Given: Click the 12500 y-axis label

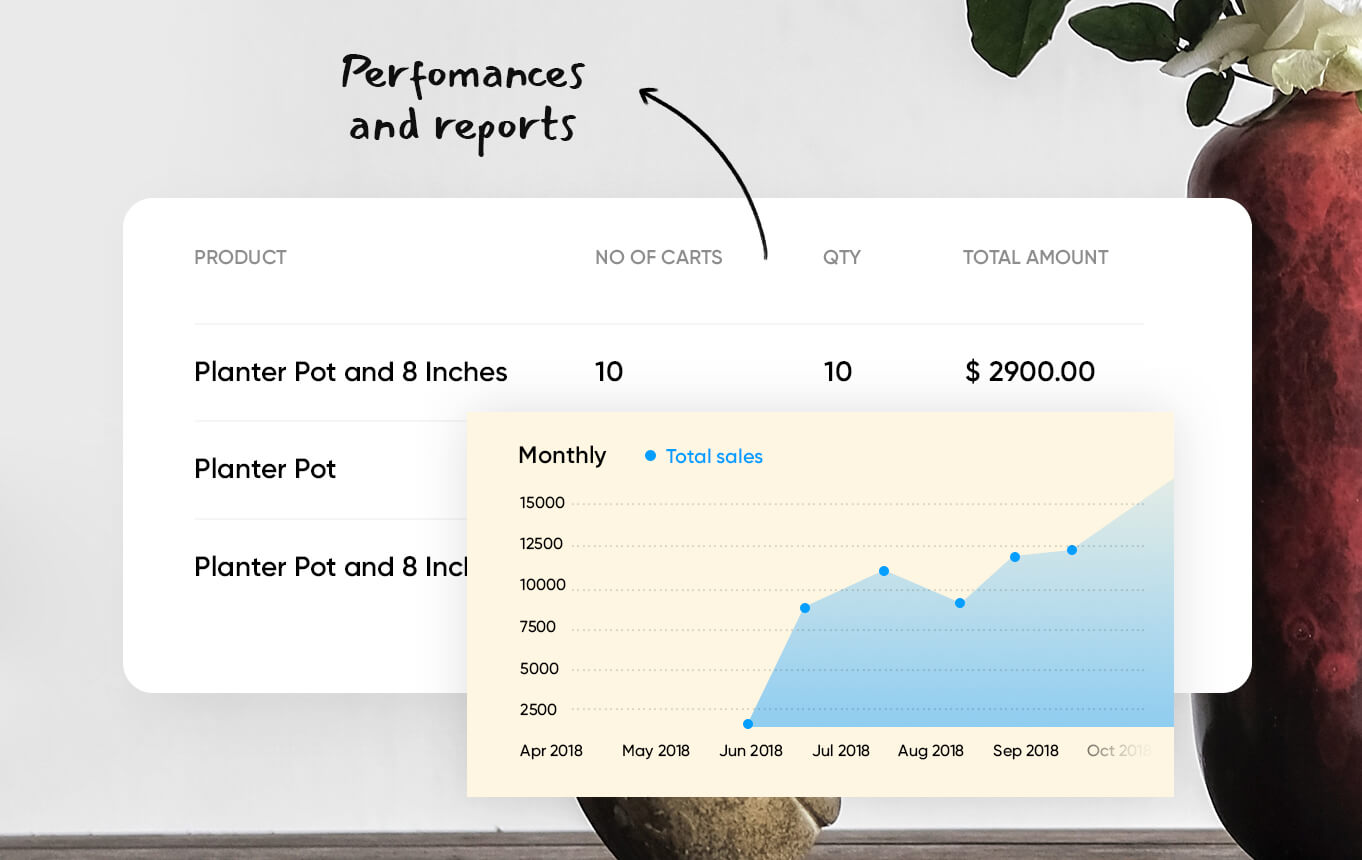Looking at the screenshot, I should (541, 544).
